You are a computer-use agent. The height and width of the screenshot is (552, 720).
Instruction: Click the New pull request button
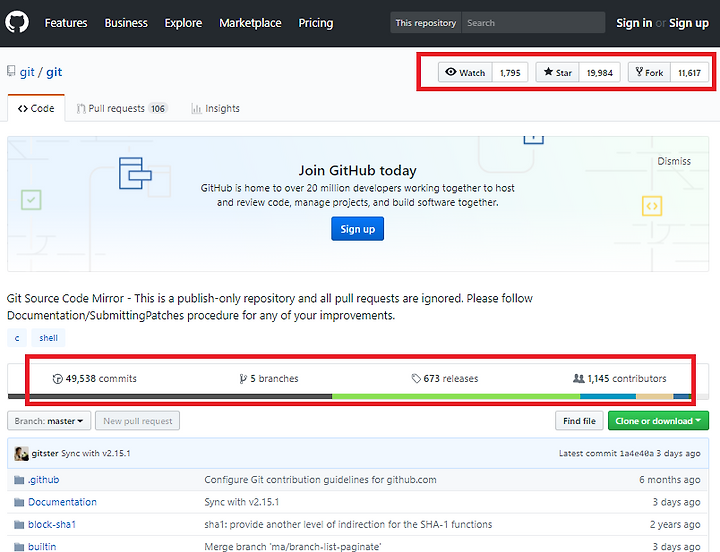pyautogui.click(x=137, y=421)
